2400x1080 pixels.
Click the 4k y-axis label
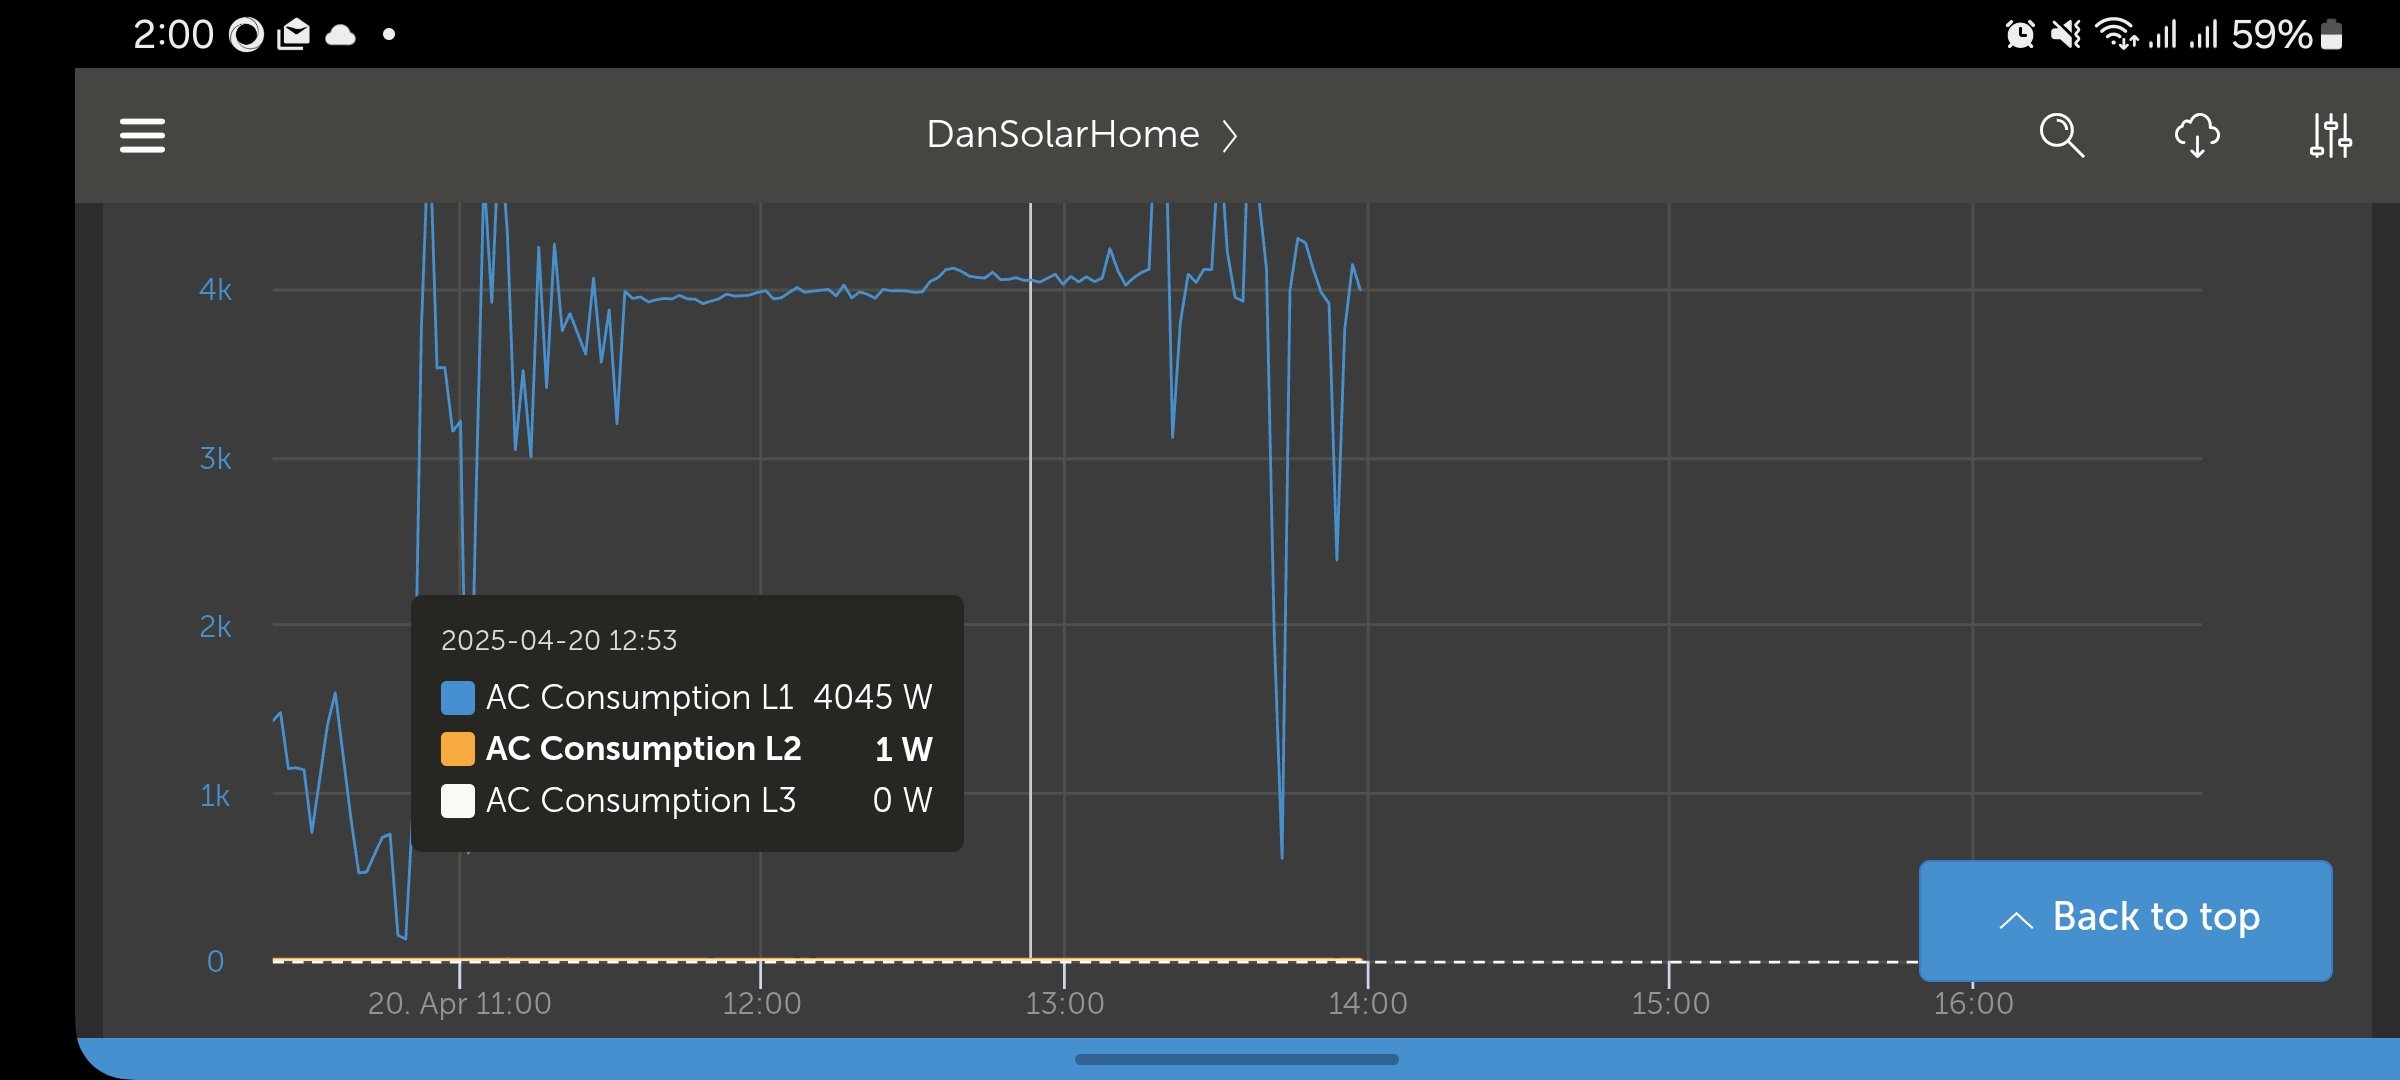coord(215,290)
